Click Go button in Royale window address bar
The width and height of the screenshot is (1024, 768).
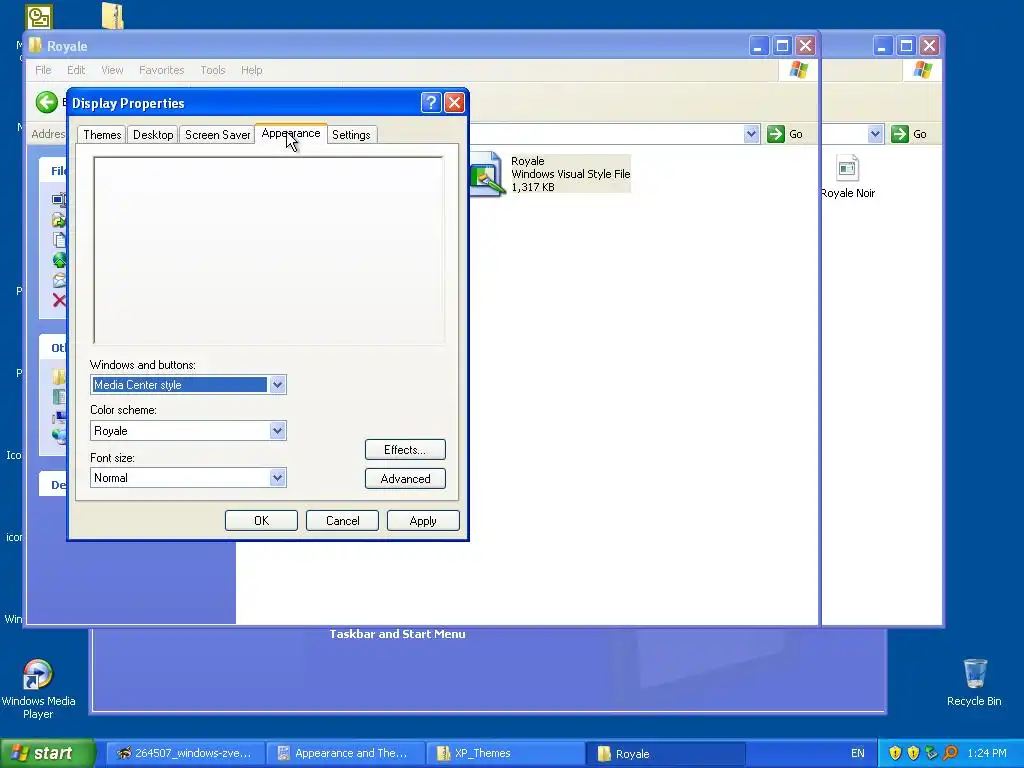click(x=785, y=134)
